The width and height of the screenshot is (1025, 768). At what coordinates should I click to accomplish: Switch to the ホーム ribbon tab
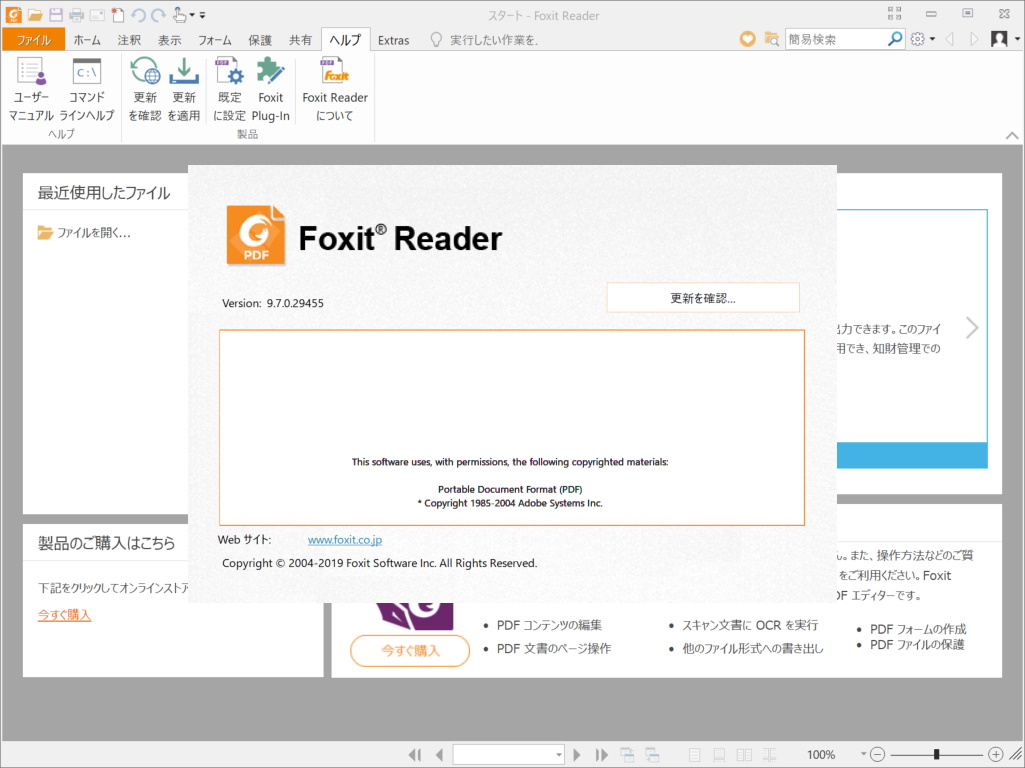click(x=86, y=39)
